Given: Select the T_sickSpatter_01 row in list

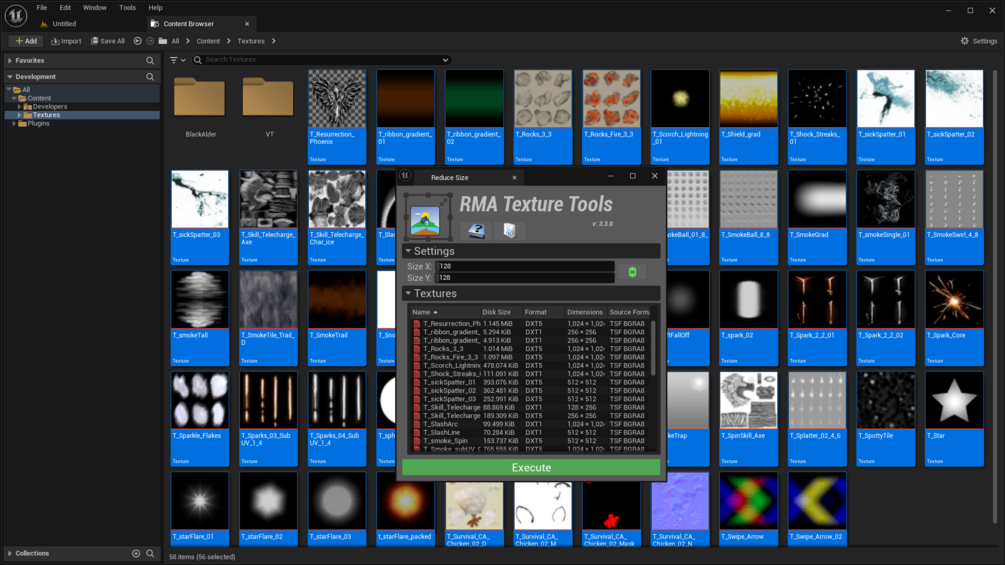Looking at the screenshot, I should tap(529, 382).
